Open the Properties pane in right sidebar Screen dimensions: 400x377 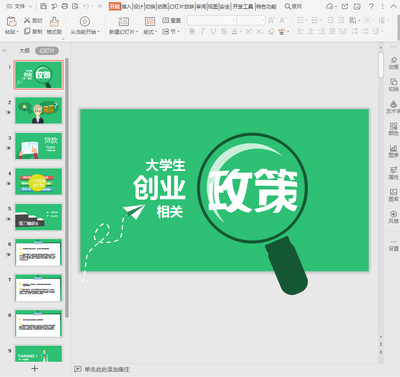click(x=394, y=173)
